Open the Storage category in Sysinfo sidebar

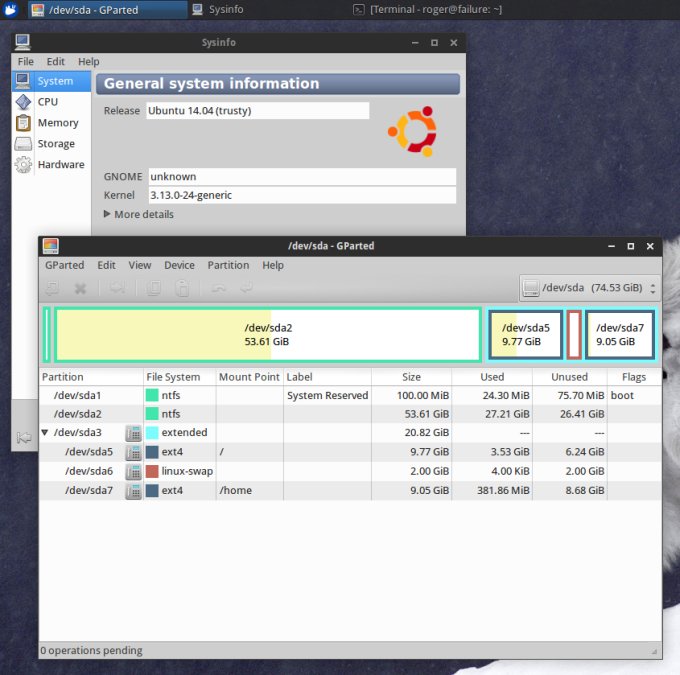point(51,144)
